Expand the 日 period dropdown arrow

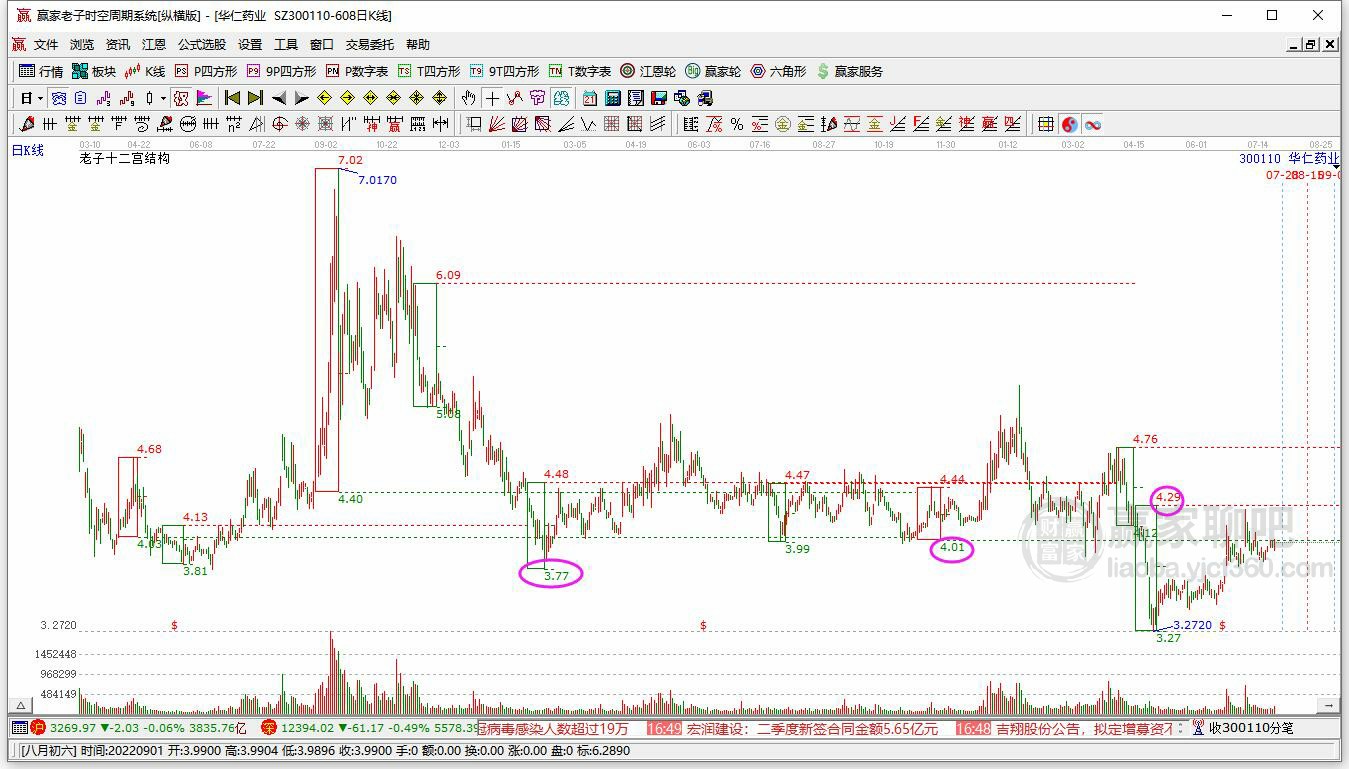click(41, 98)
